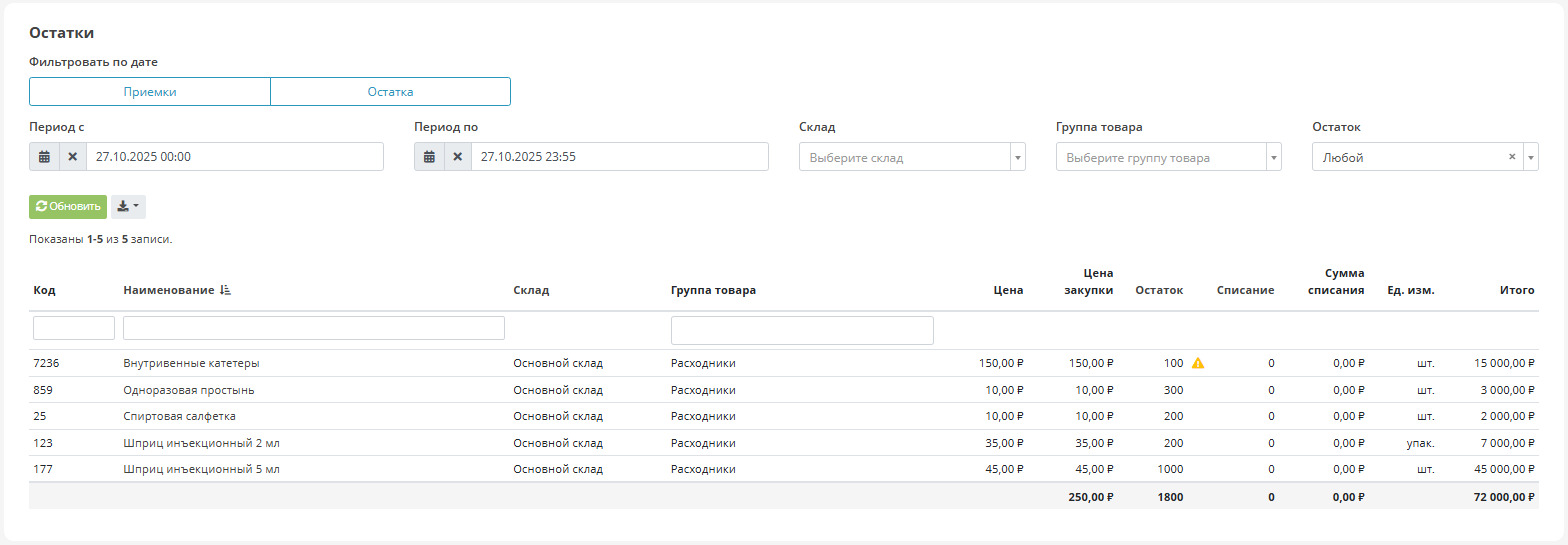Clear the Период по date value
The image size is (1568, 545).
click(457, 157)
